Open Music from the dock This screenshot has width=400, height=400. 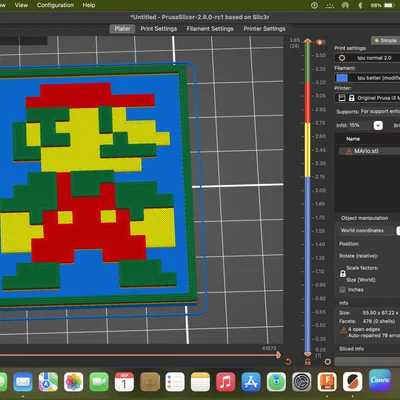[226, 382]
